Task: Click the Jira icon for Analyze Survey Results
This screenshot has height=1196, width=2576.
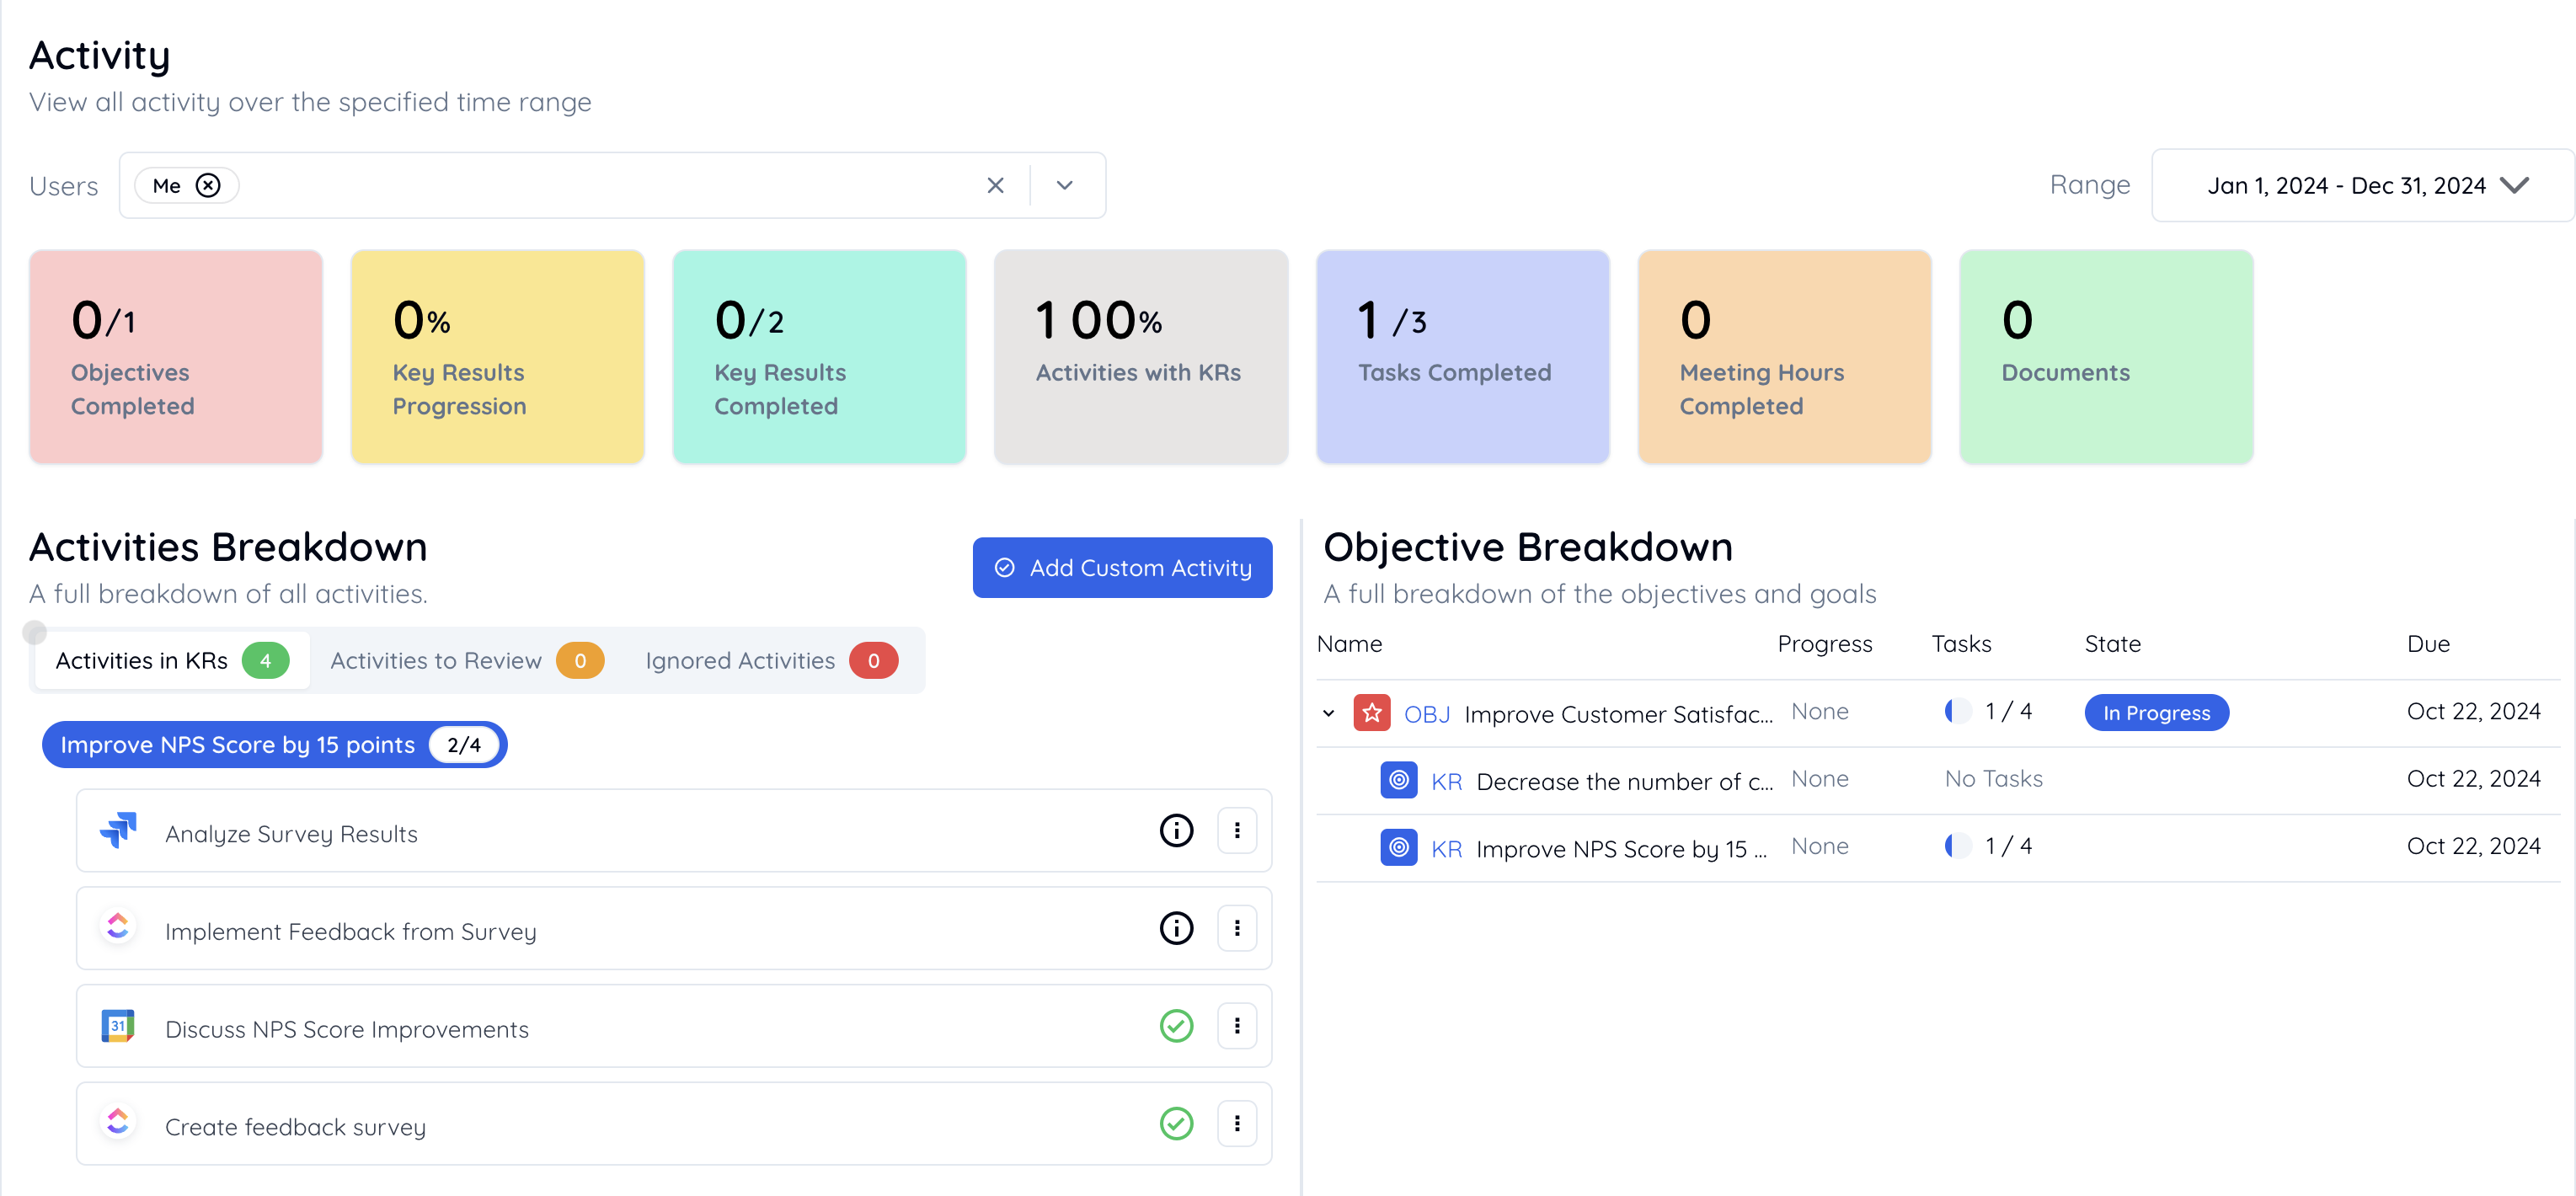Action: [118, 830]
